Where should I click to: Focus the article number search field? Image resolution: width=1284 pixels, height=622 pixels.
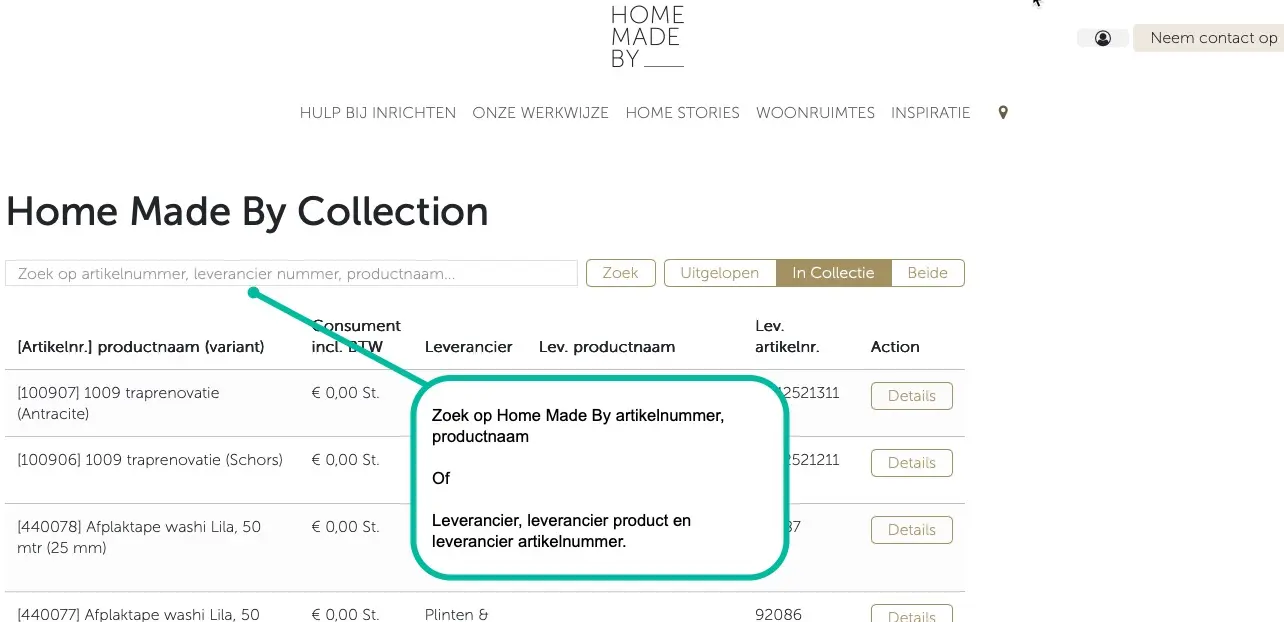coord(291,273)
